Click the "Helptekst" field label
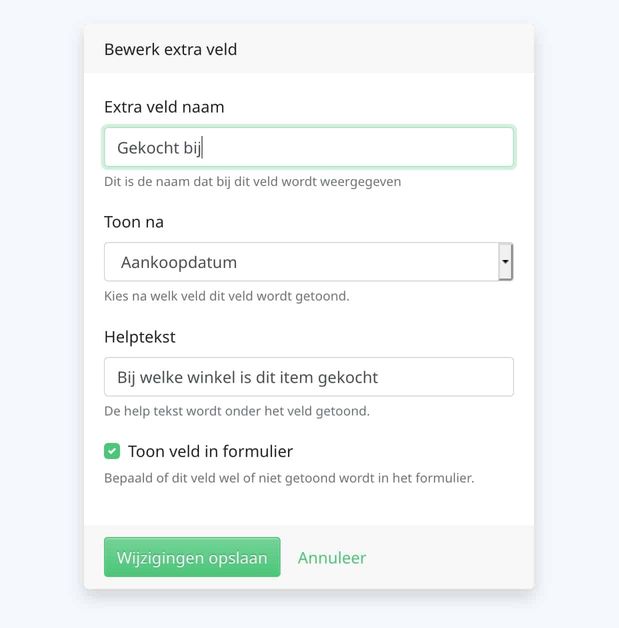The width and height of the screenshot is (619, 628). point(140,337)
